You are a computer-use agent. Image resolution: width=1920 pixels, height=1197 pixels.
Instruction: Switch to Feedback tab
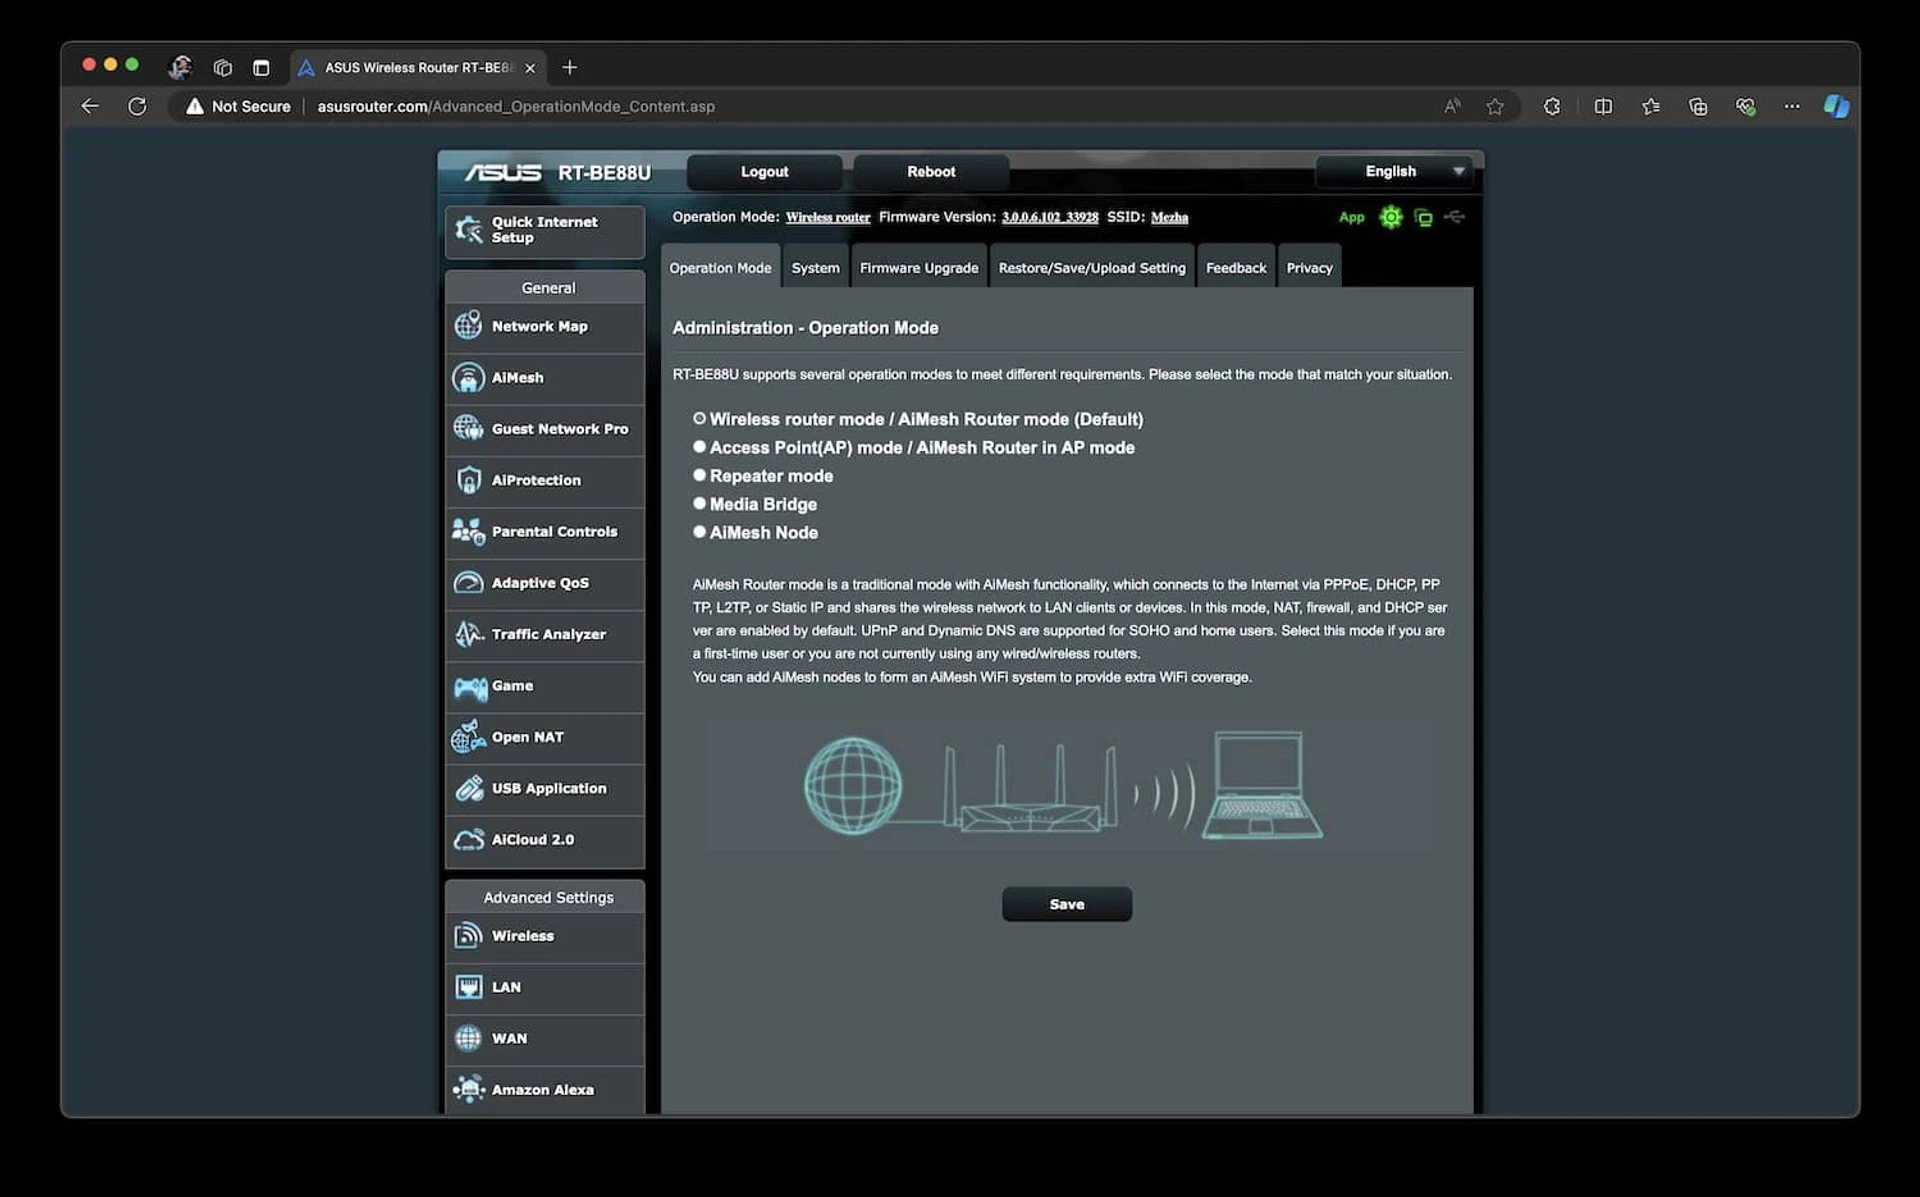click(x=1235, y=267)
